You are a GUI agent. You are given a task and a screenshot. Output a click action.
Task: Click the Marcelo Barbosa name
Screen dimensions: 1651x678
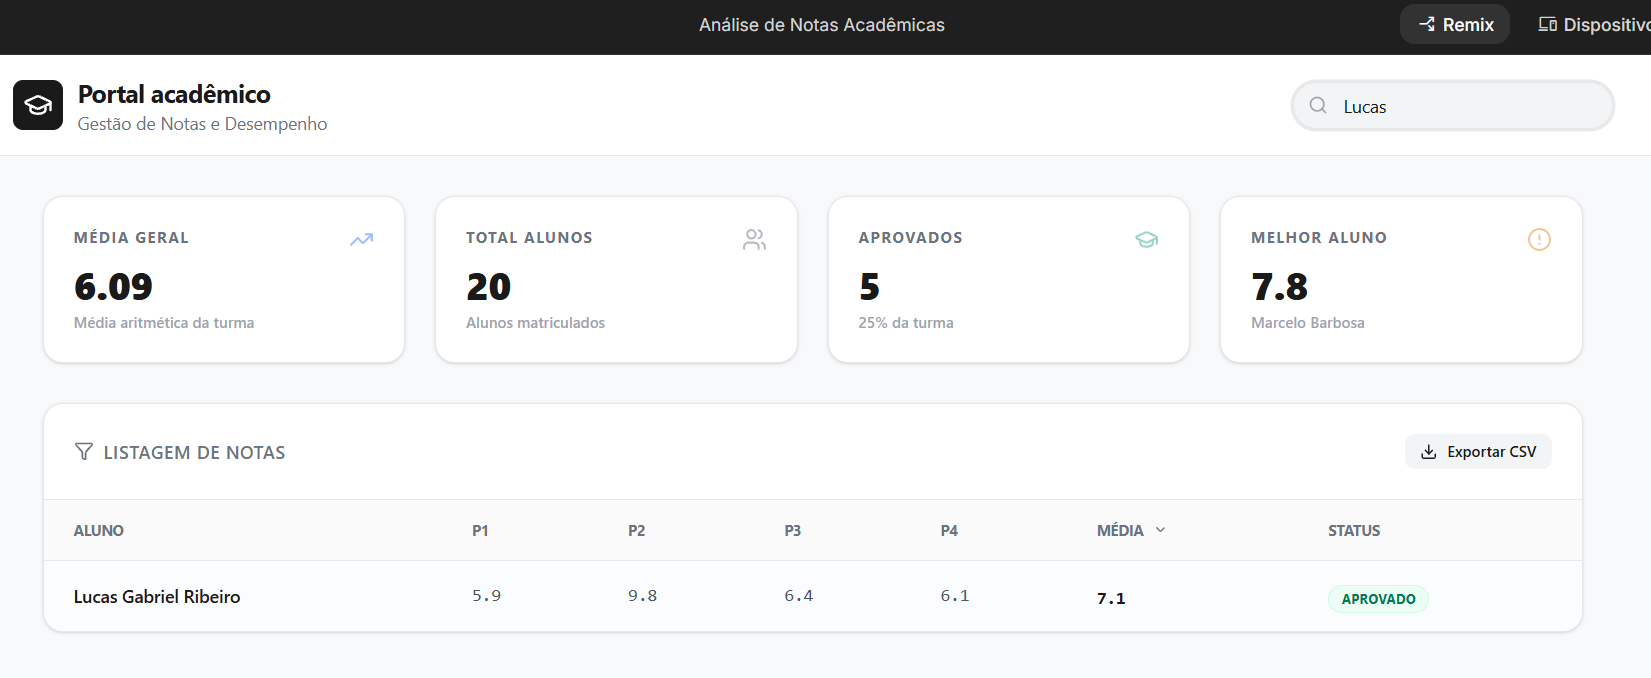coord(1308,323)
